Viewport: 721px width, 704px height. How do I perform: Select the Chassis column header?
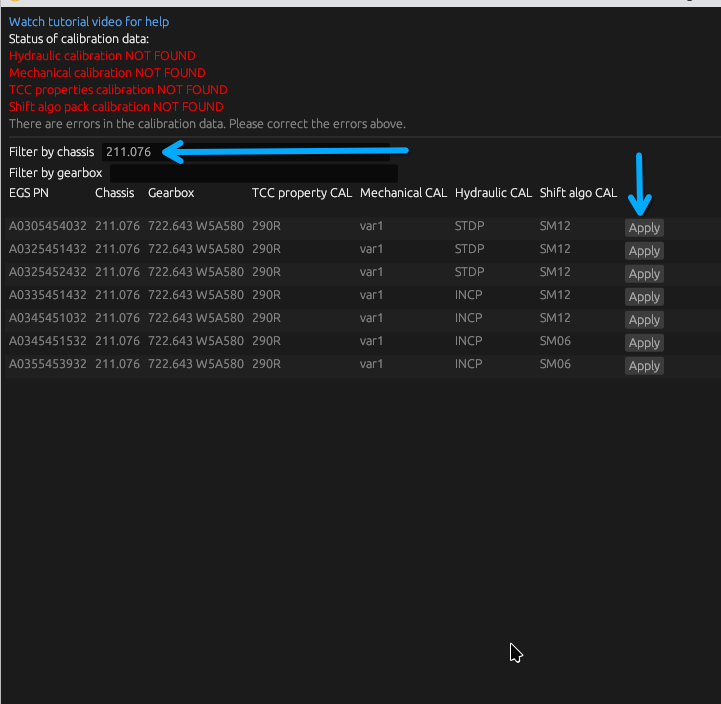114,193
